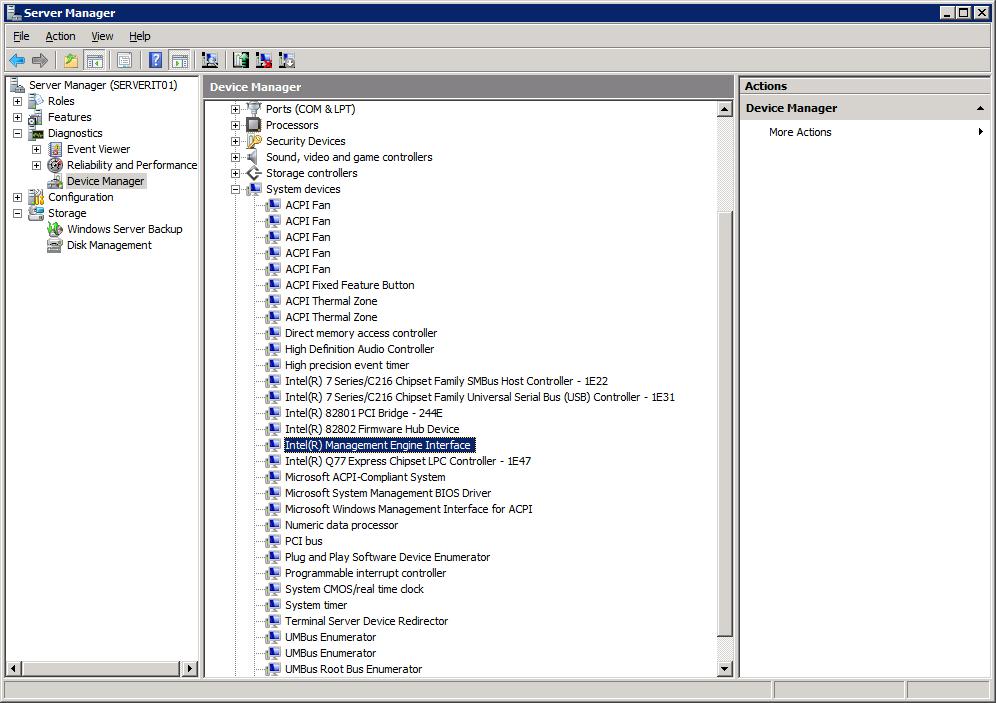Click the Reliability and Performance icon
This screenshot has height=703, width=996.
point(55,165)
